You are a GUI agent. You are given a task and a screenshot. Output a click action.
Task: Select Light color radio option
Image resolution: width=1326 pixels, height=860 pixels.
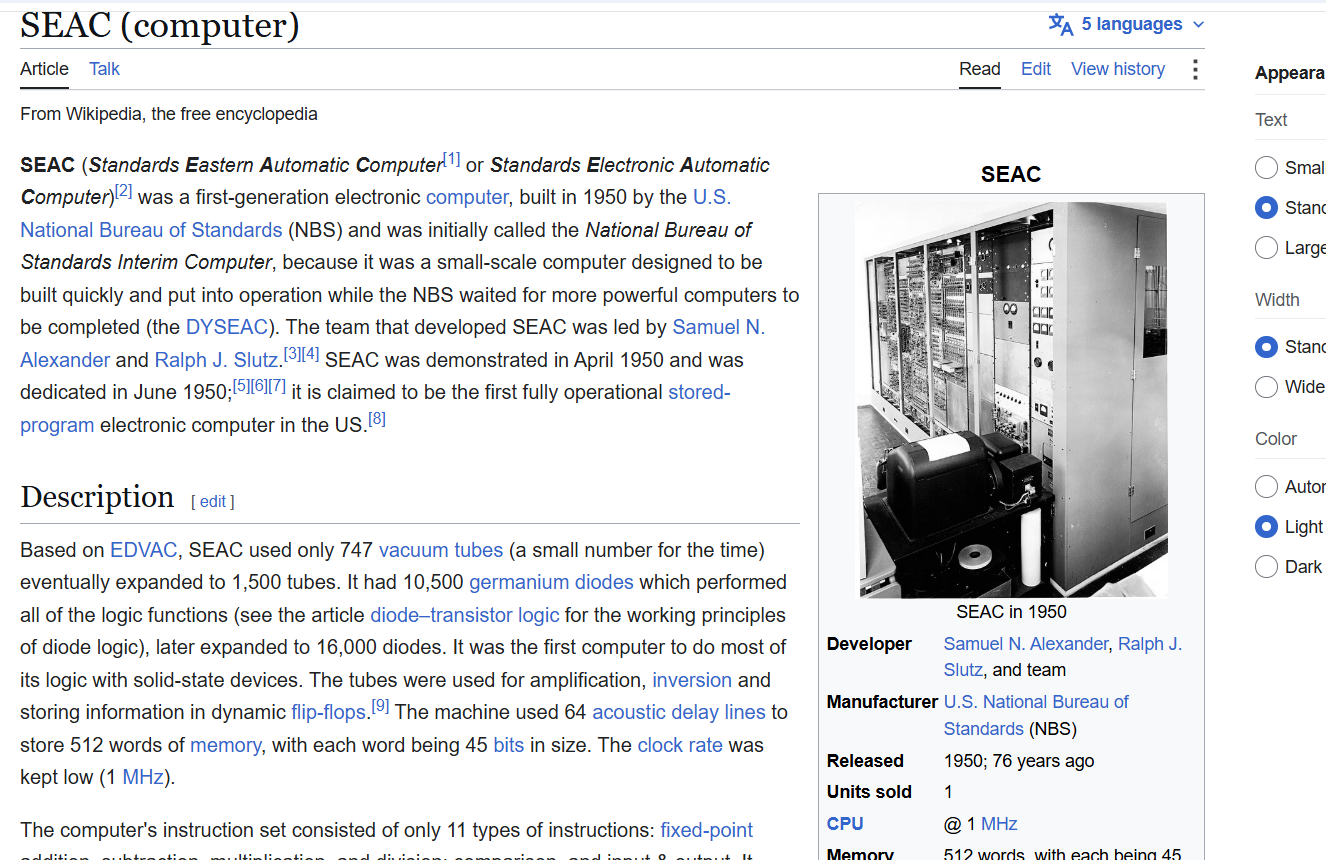pyautogui.click(x=1266, y=527)
